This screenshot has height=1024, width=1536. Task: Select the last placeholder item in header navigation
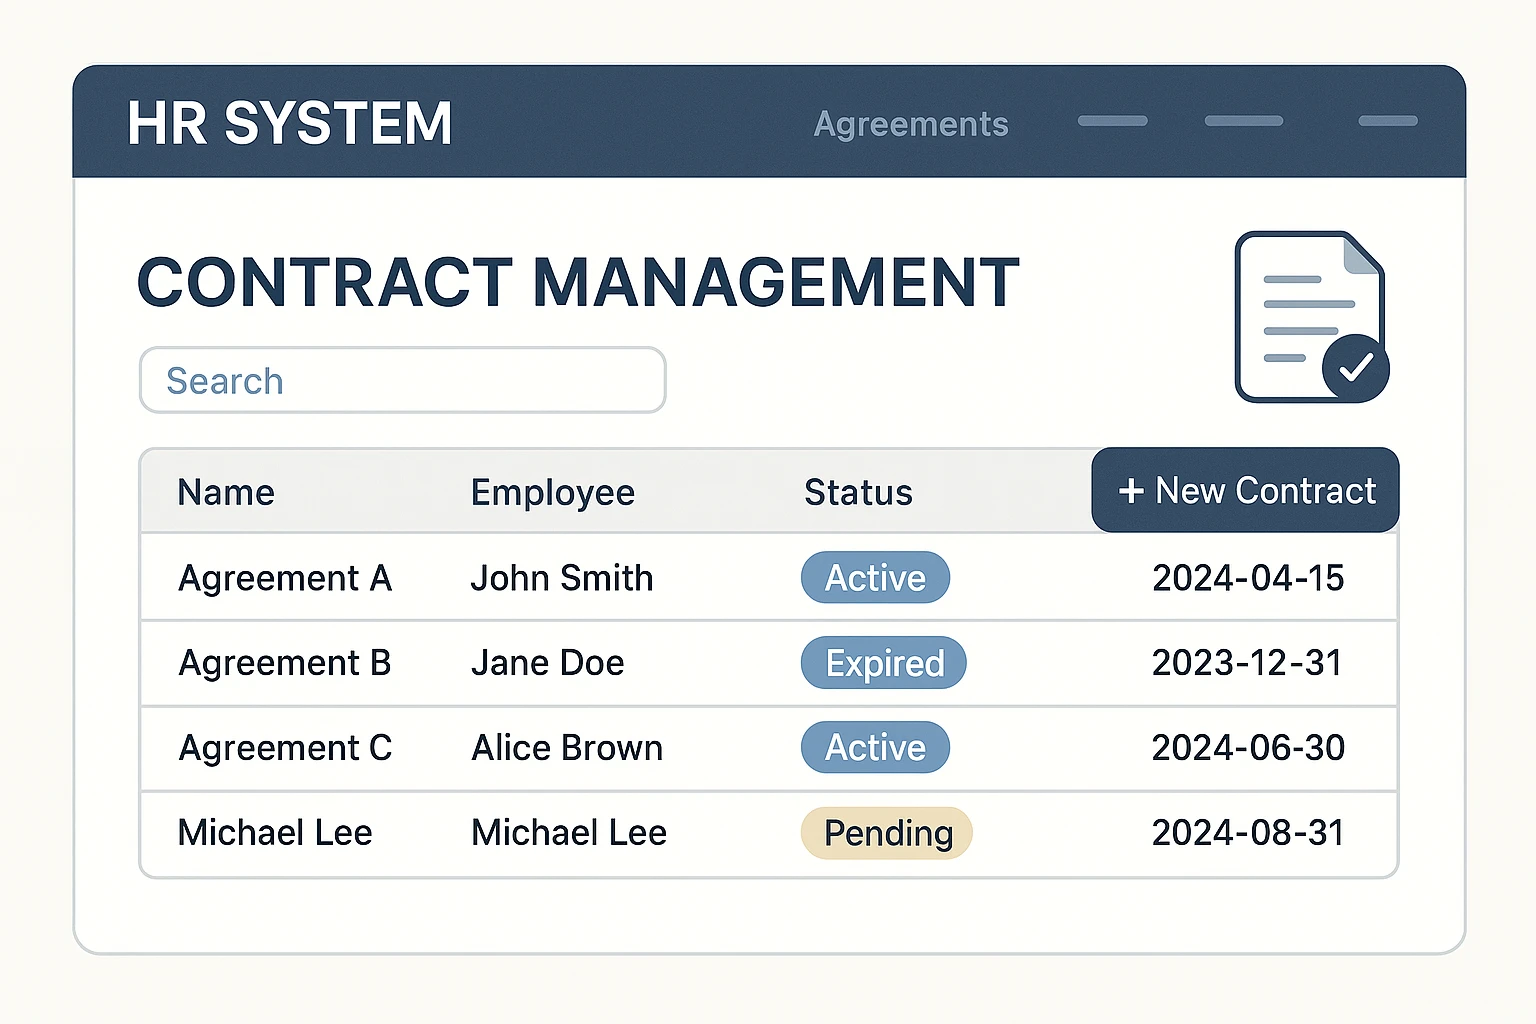1387,121
